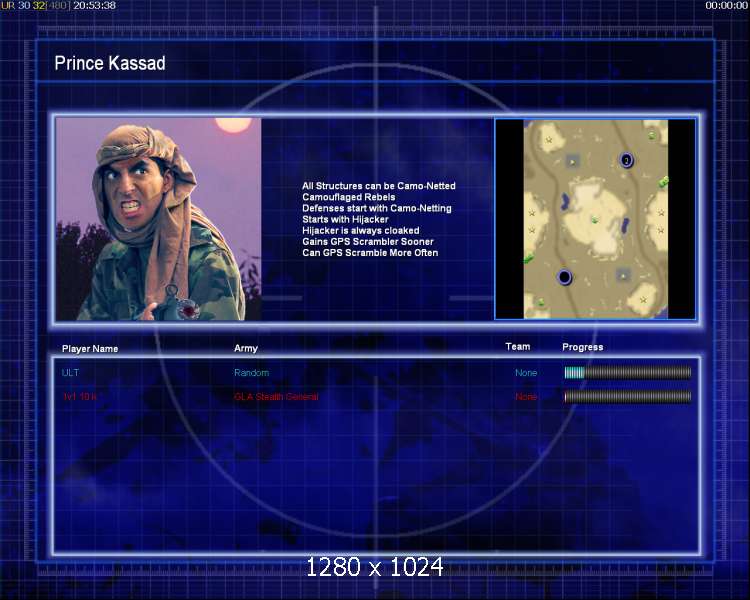Click the red player name in second row
Image resolution: width=750 pixels, height=600 pixels.
tap(80, 397)
